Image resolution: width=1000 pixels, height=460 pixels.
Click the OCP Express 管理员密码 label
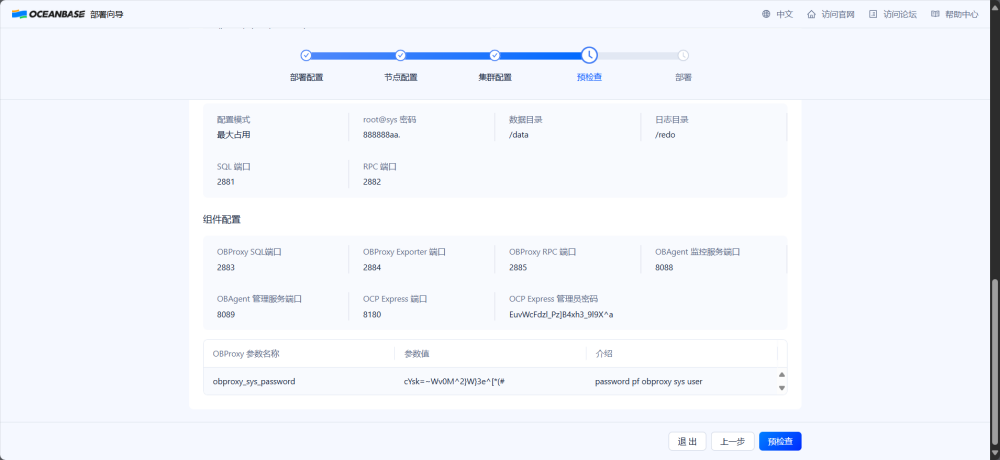(553, 299)
